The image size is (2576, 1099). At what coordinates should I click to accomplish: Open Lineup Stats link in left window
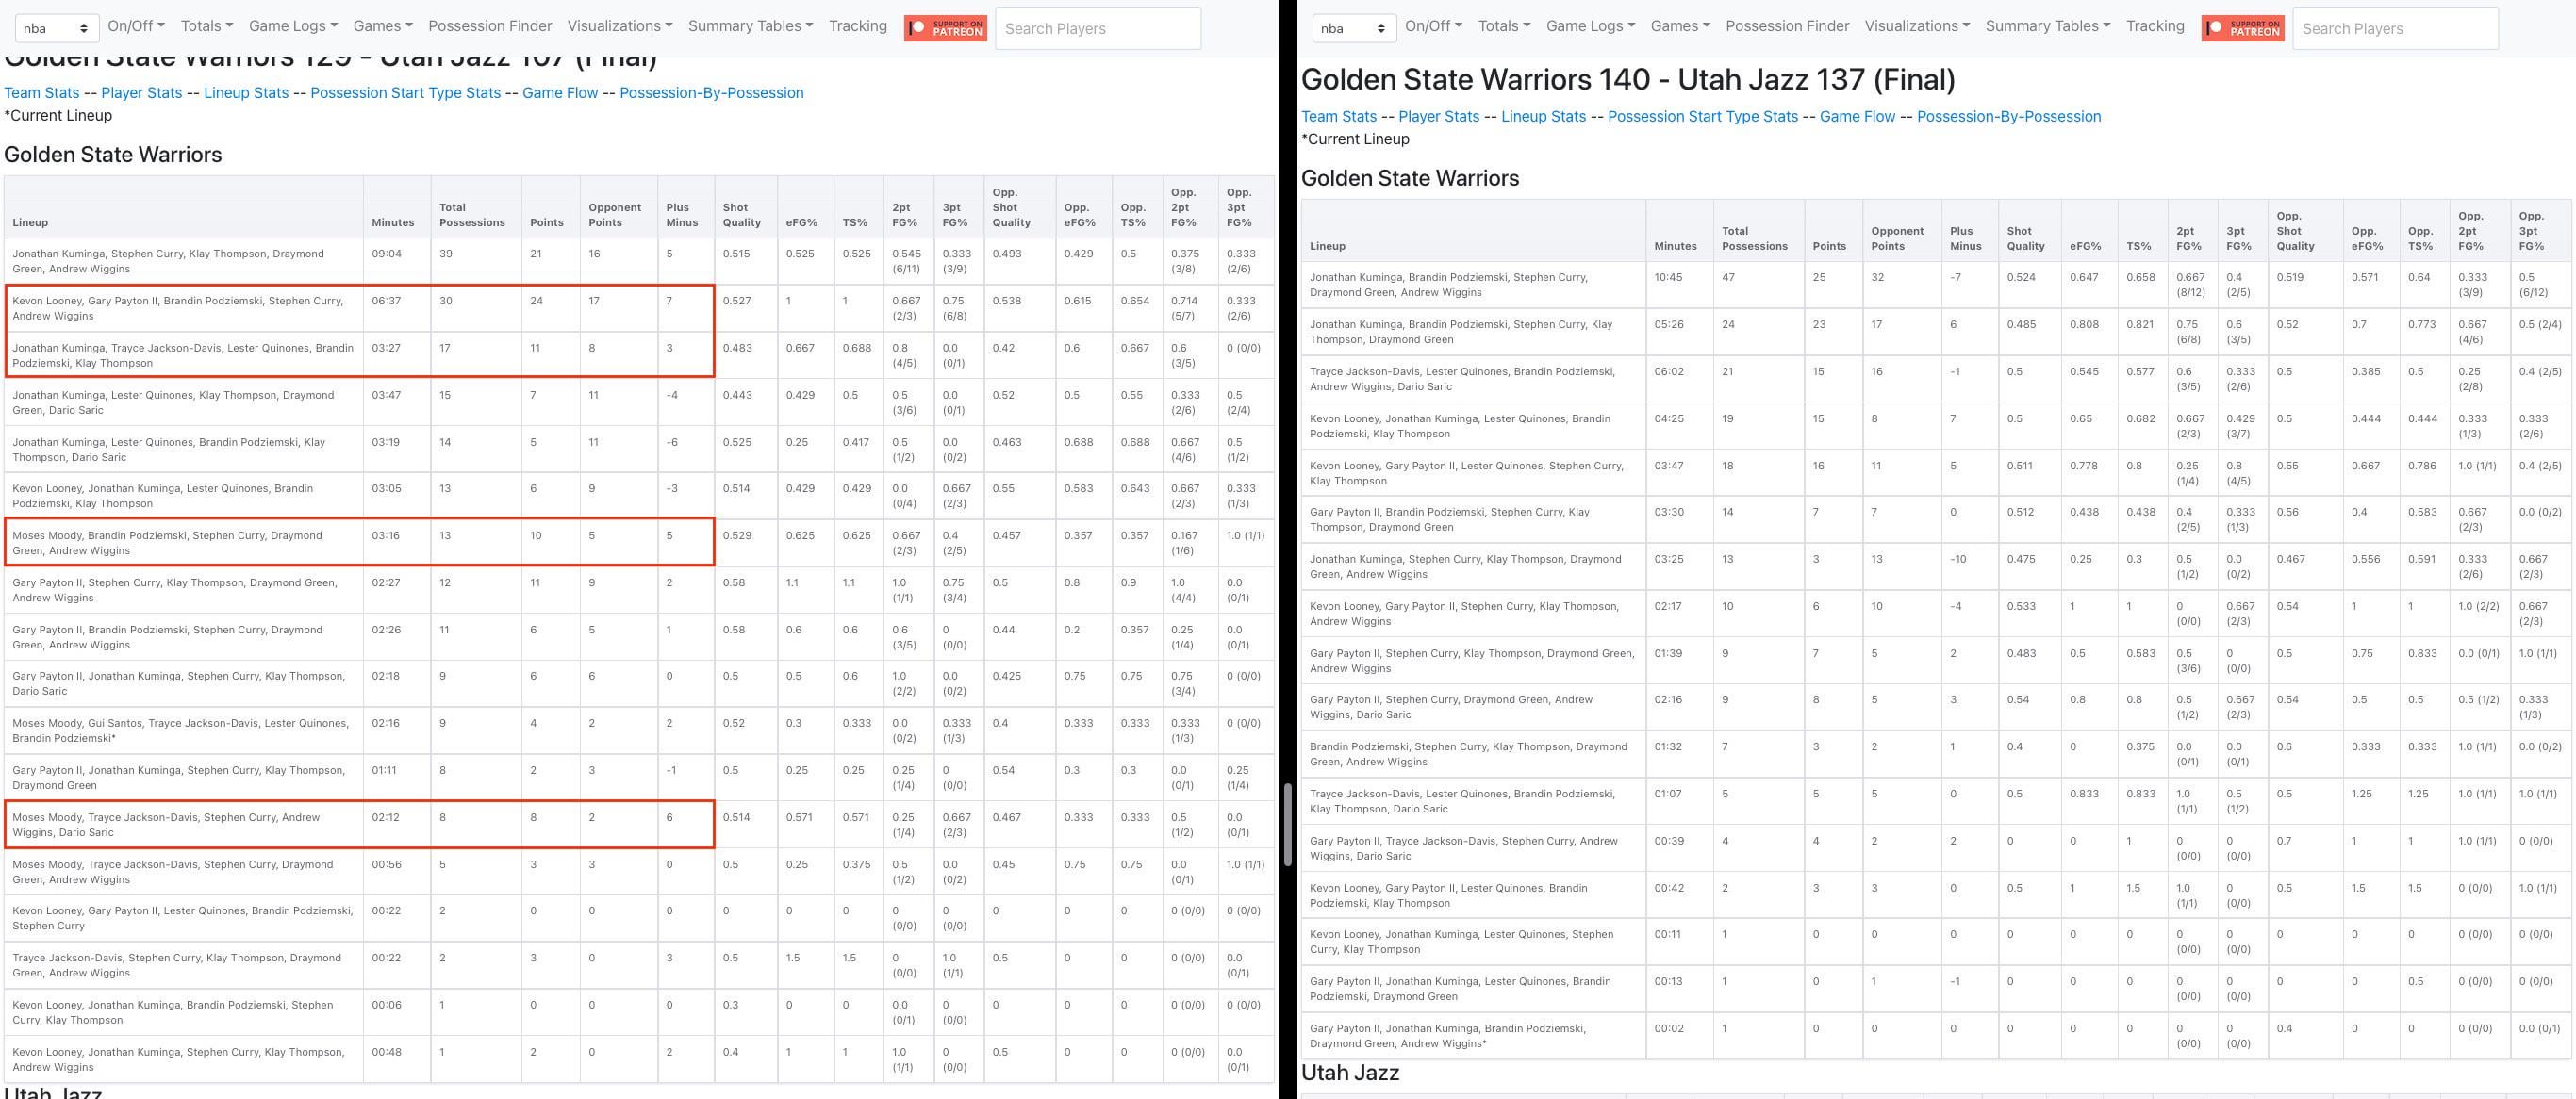[x=246, y=93]
